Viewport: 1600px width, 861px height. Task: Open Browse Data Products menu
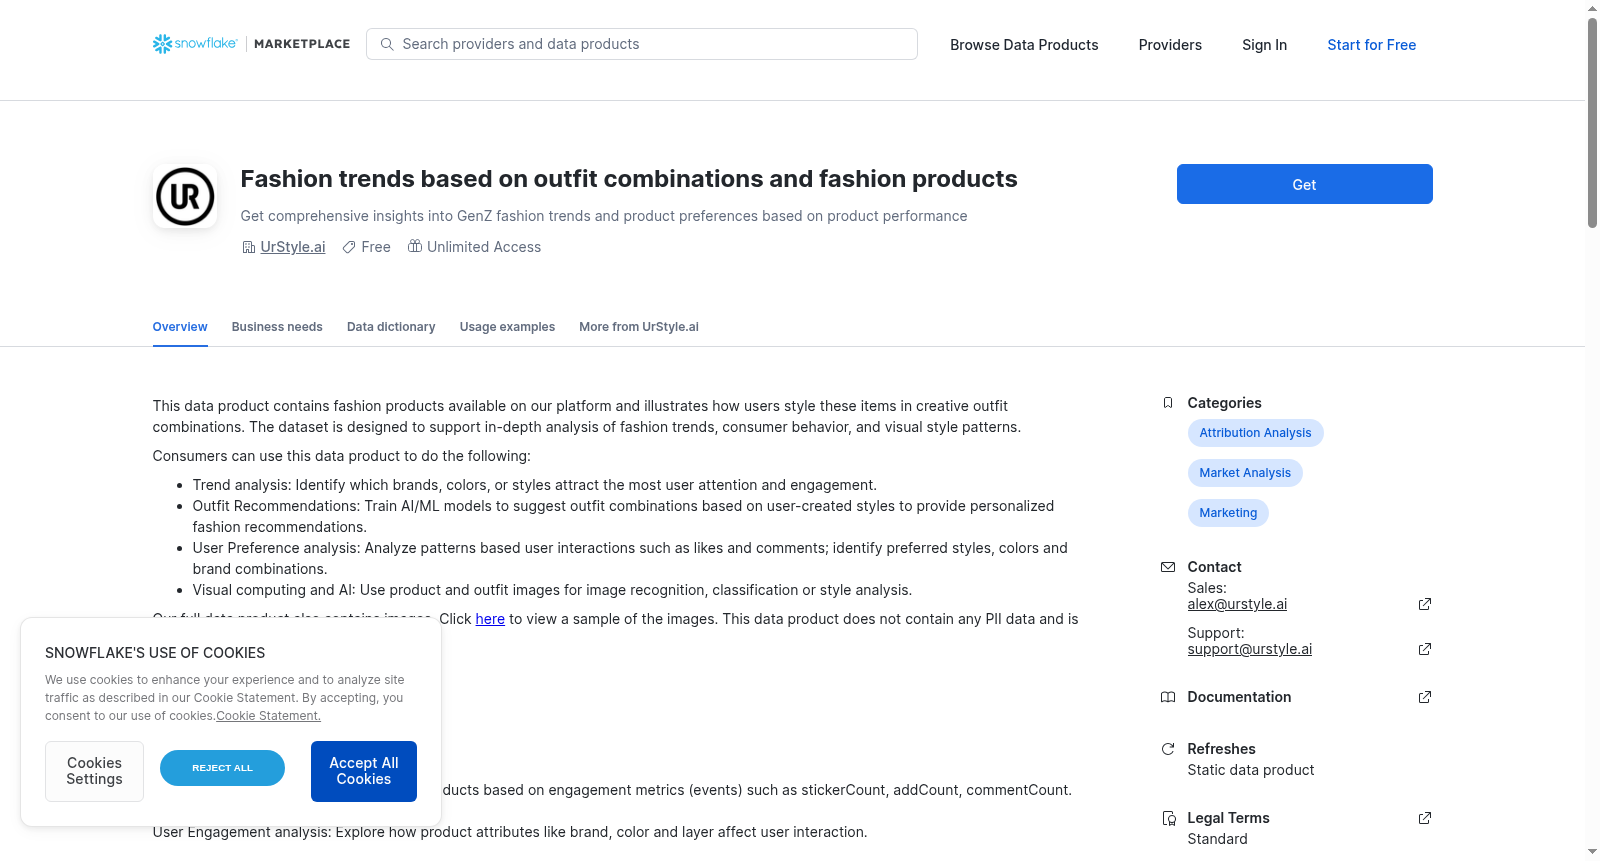pyautogui.click(x=1024, y=45)
